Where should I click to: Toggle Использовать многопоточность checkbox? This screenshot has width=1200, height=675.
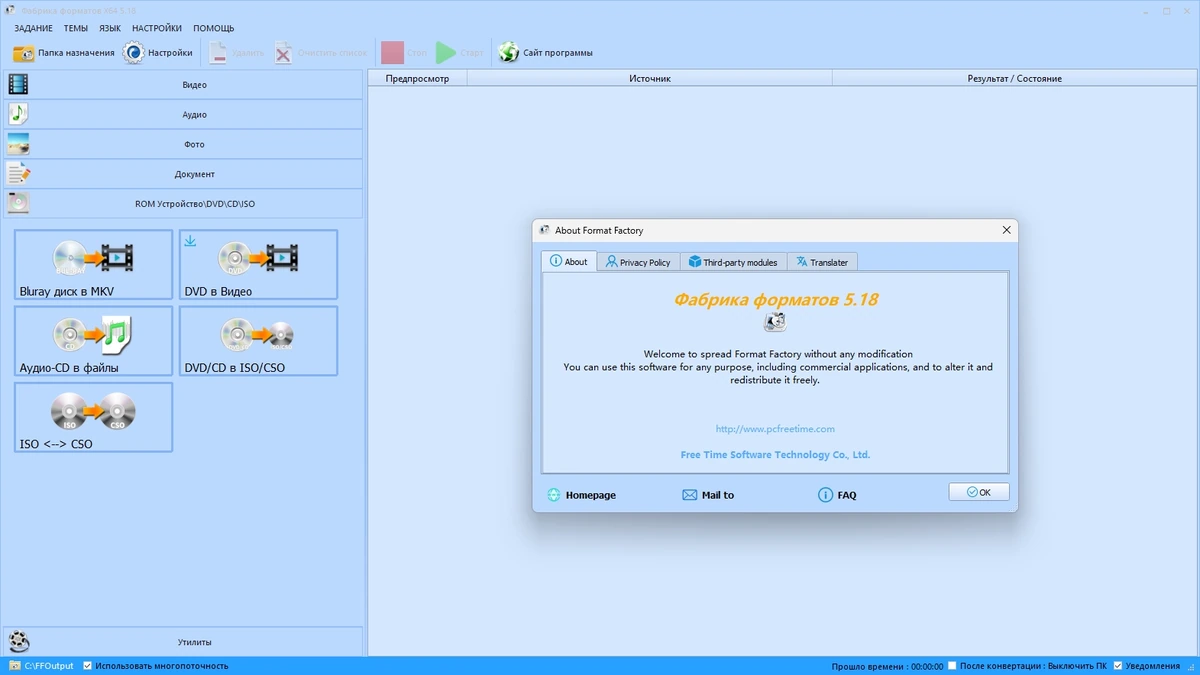88,666
